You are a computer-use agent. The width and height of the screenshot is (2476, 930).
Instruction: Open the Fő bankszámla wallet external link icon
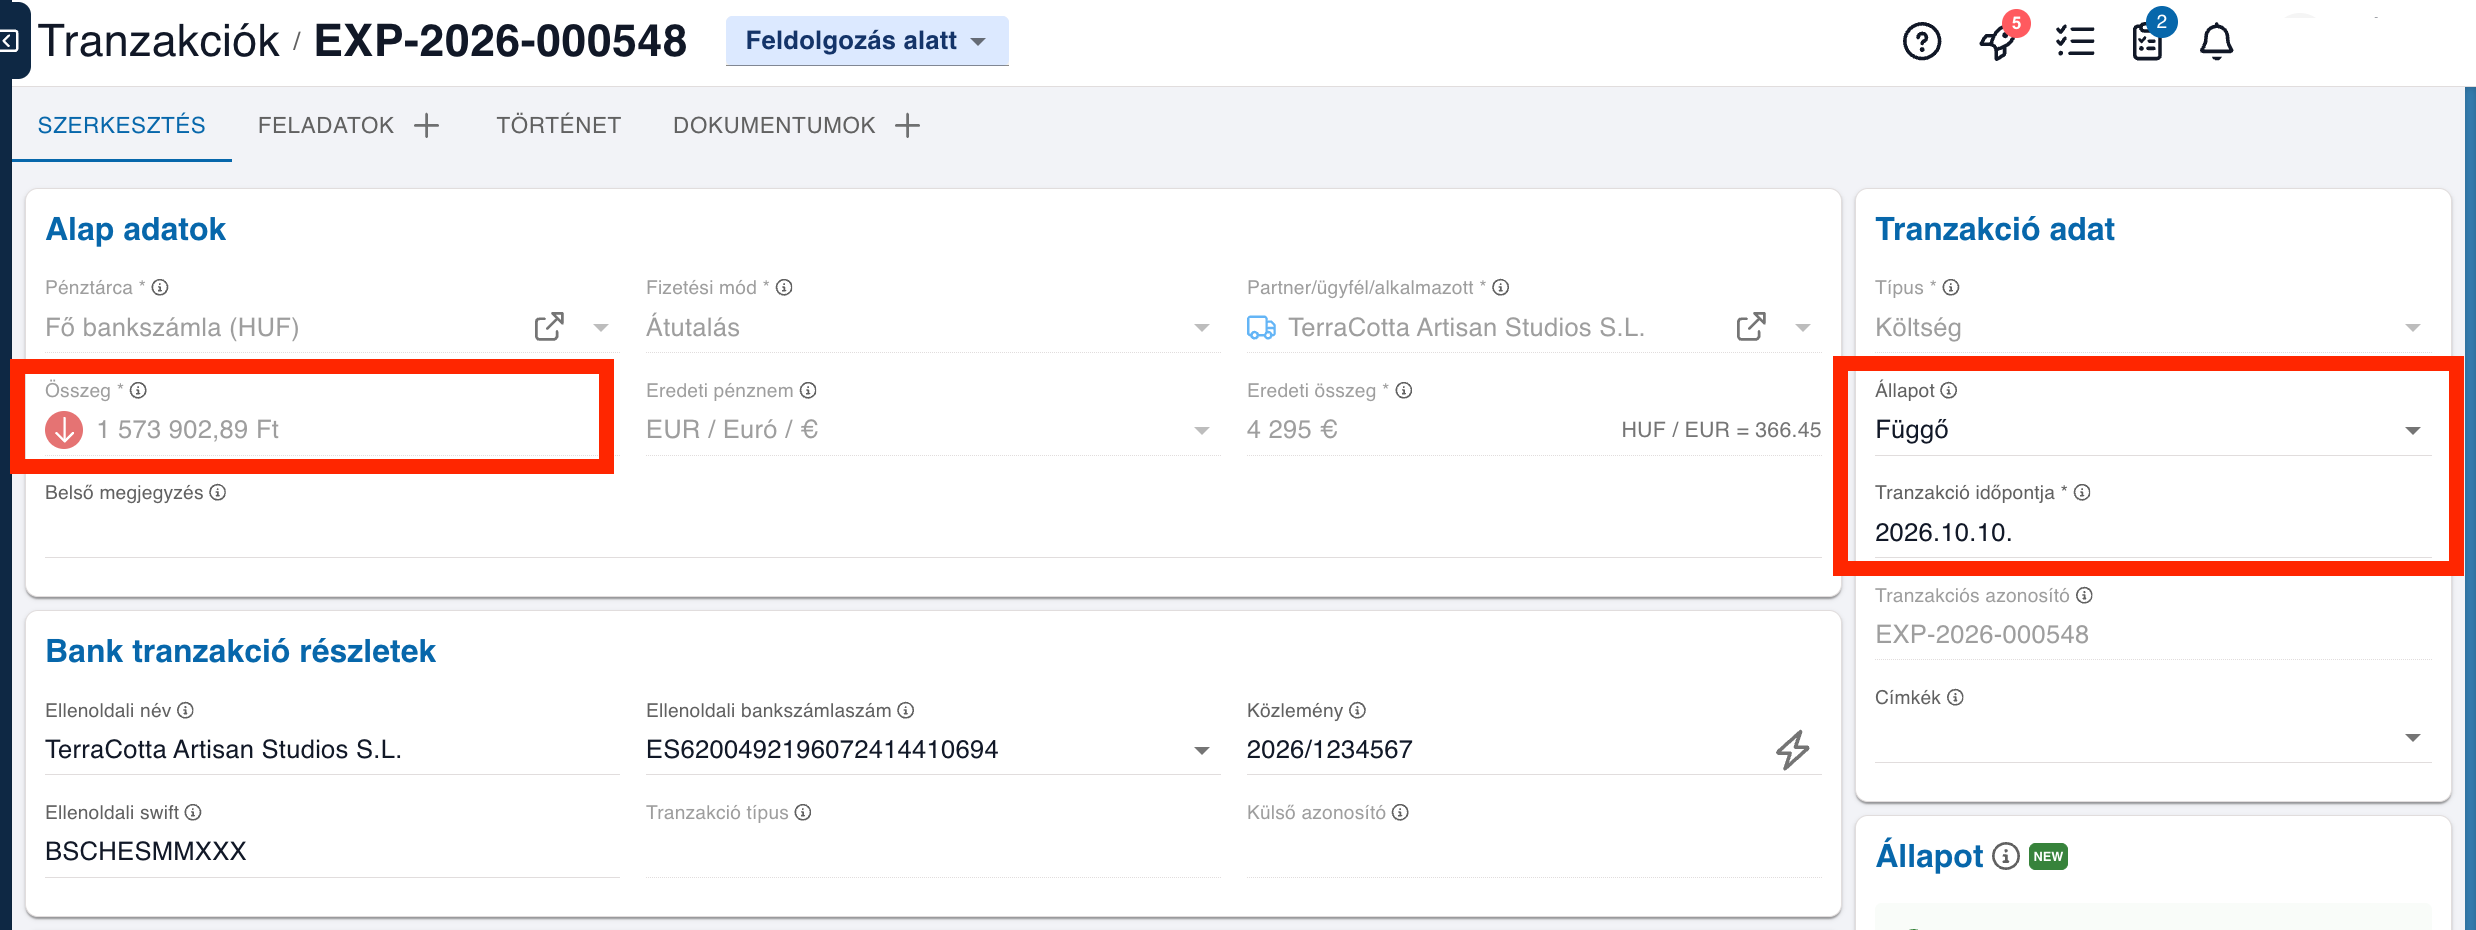click(549, 327)
